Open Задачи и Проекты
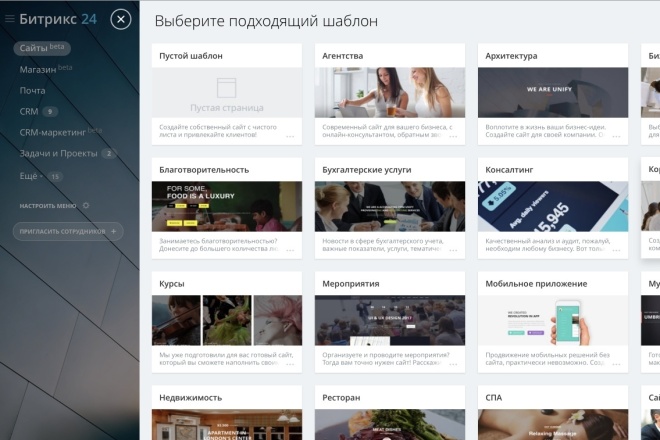This screenshot has width=660, height=440. tap(58, 153)
